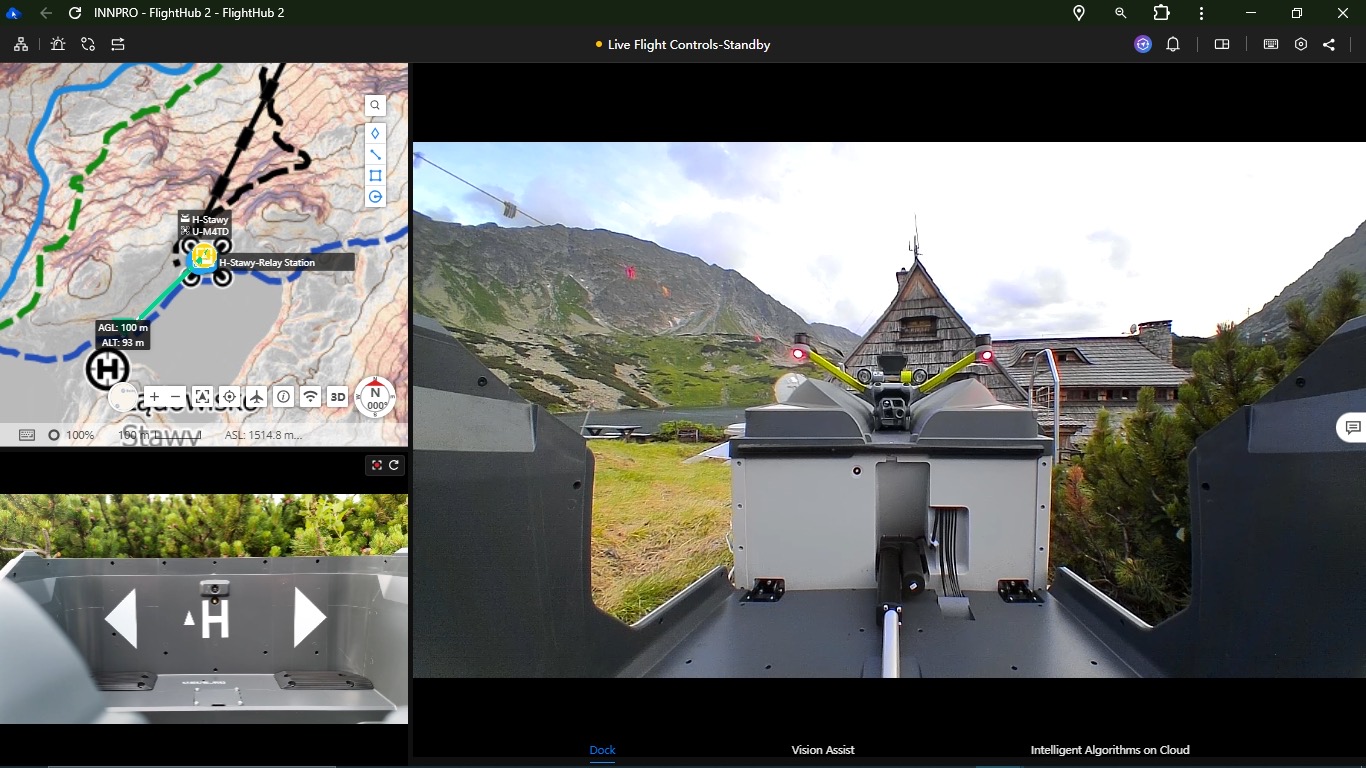This screenshot has width=1366, height=768.
Task: Click the Wi-Fi signal icon on map toolbar
Action: click(x=311, y=397)
